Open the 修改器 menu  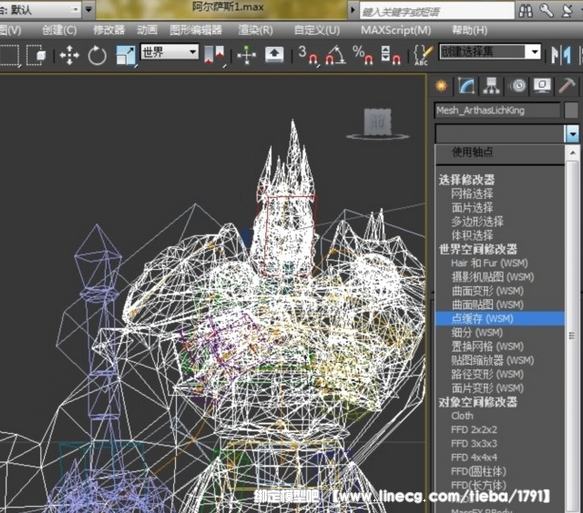[109, 30]
